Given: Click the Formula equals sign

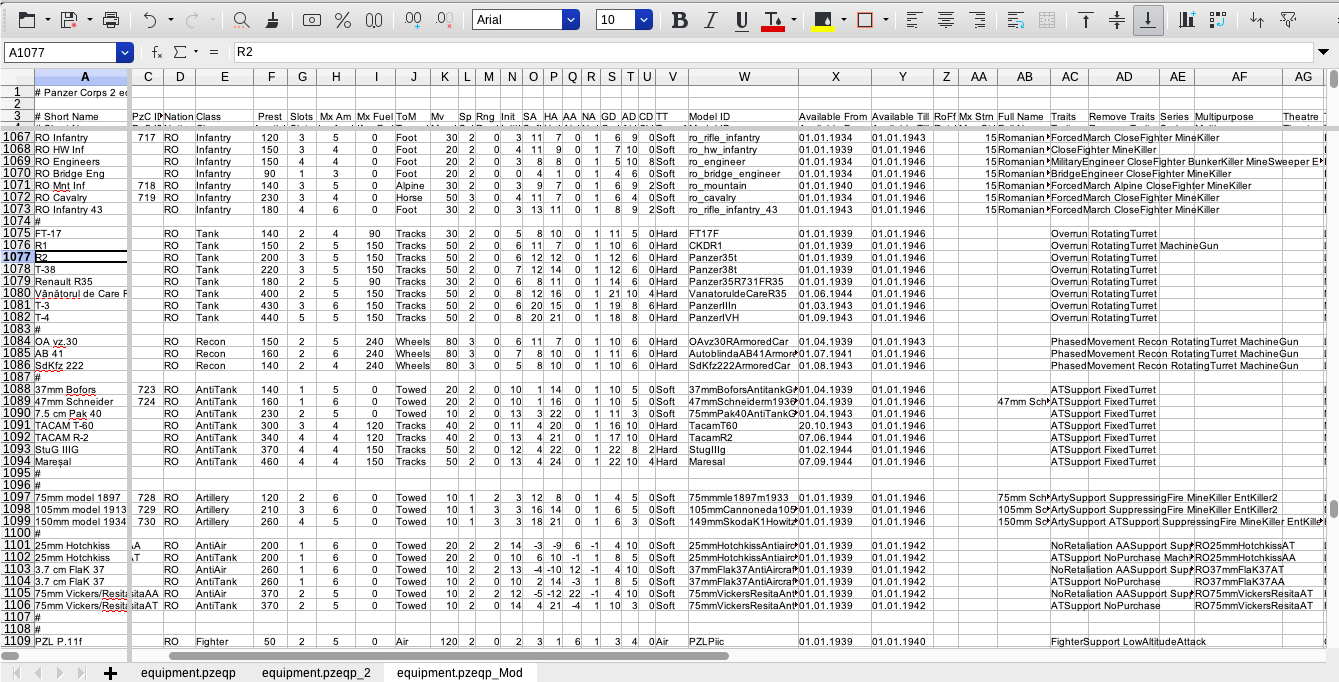Looking at the screenshot, I should [x=212, y=52].
